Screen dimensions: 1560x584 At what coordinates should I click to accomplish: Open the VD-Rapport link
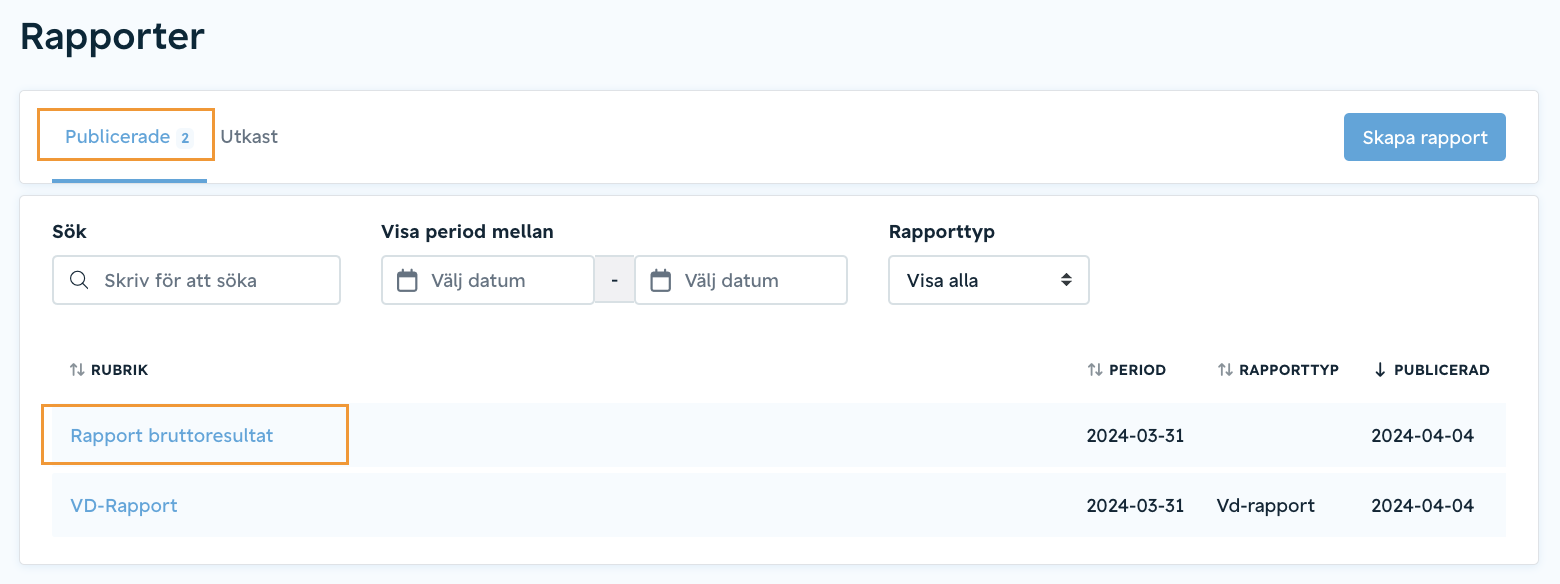[x=124, y=505]
